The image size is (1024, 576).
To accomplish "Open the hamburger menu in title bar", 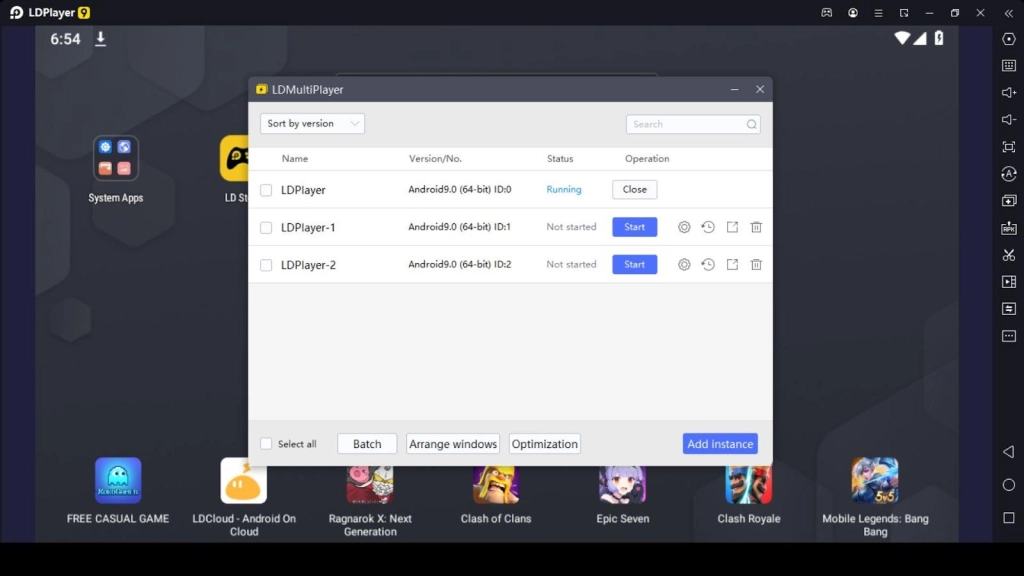I will click(878, 13).
